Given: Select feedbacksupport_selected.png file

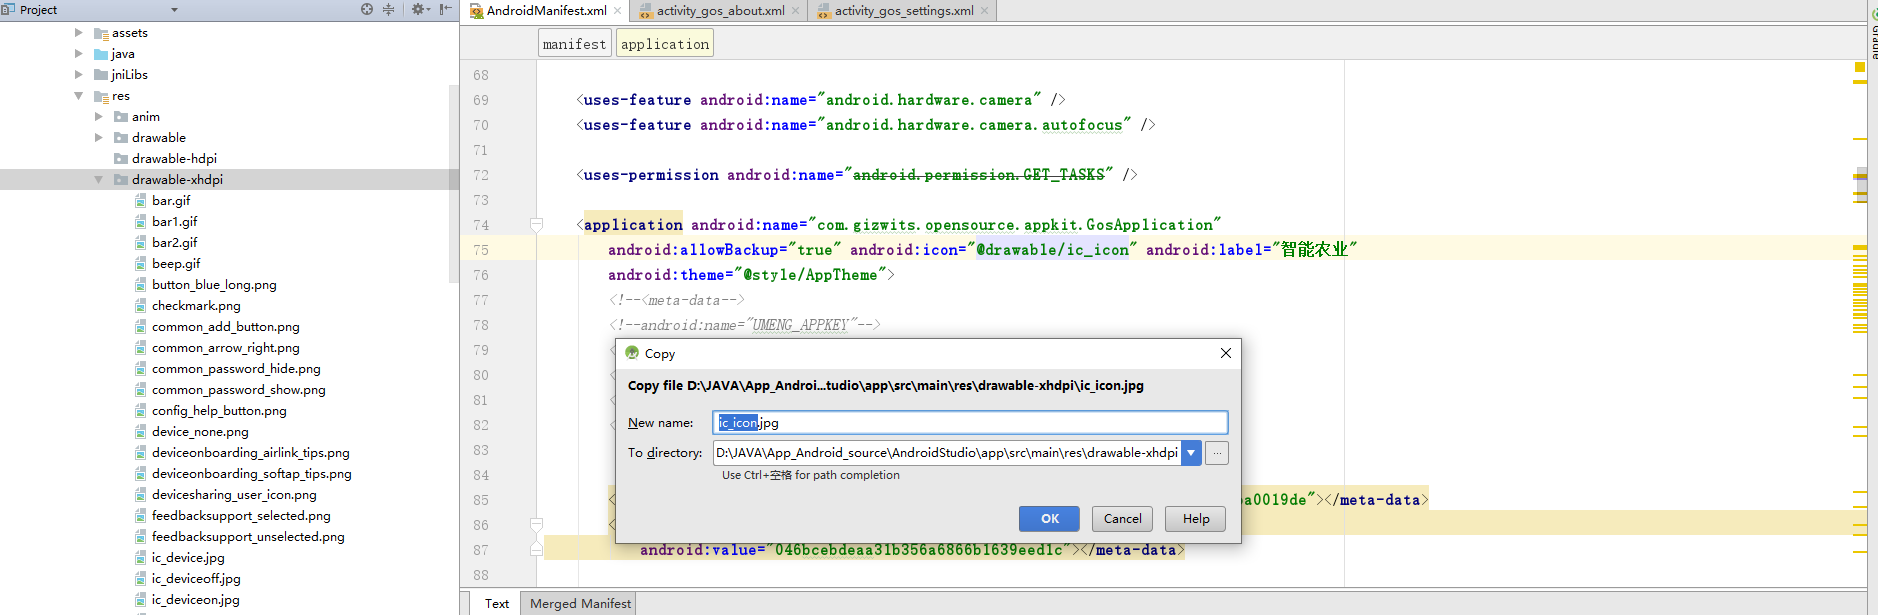Looking at the screenshot, I should click(x=241, y=515).
